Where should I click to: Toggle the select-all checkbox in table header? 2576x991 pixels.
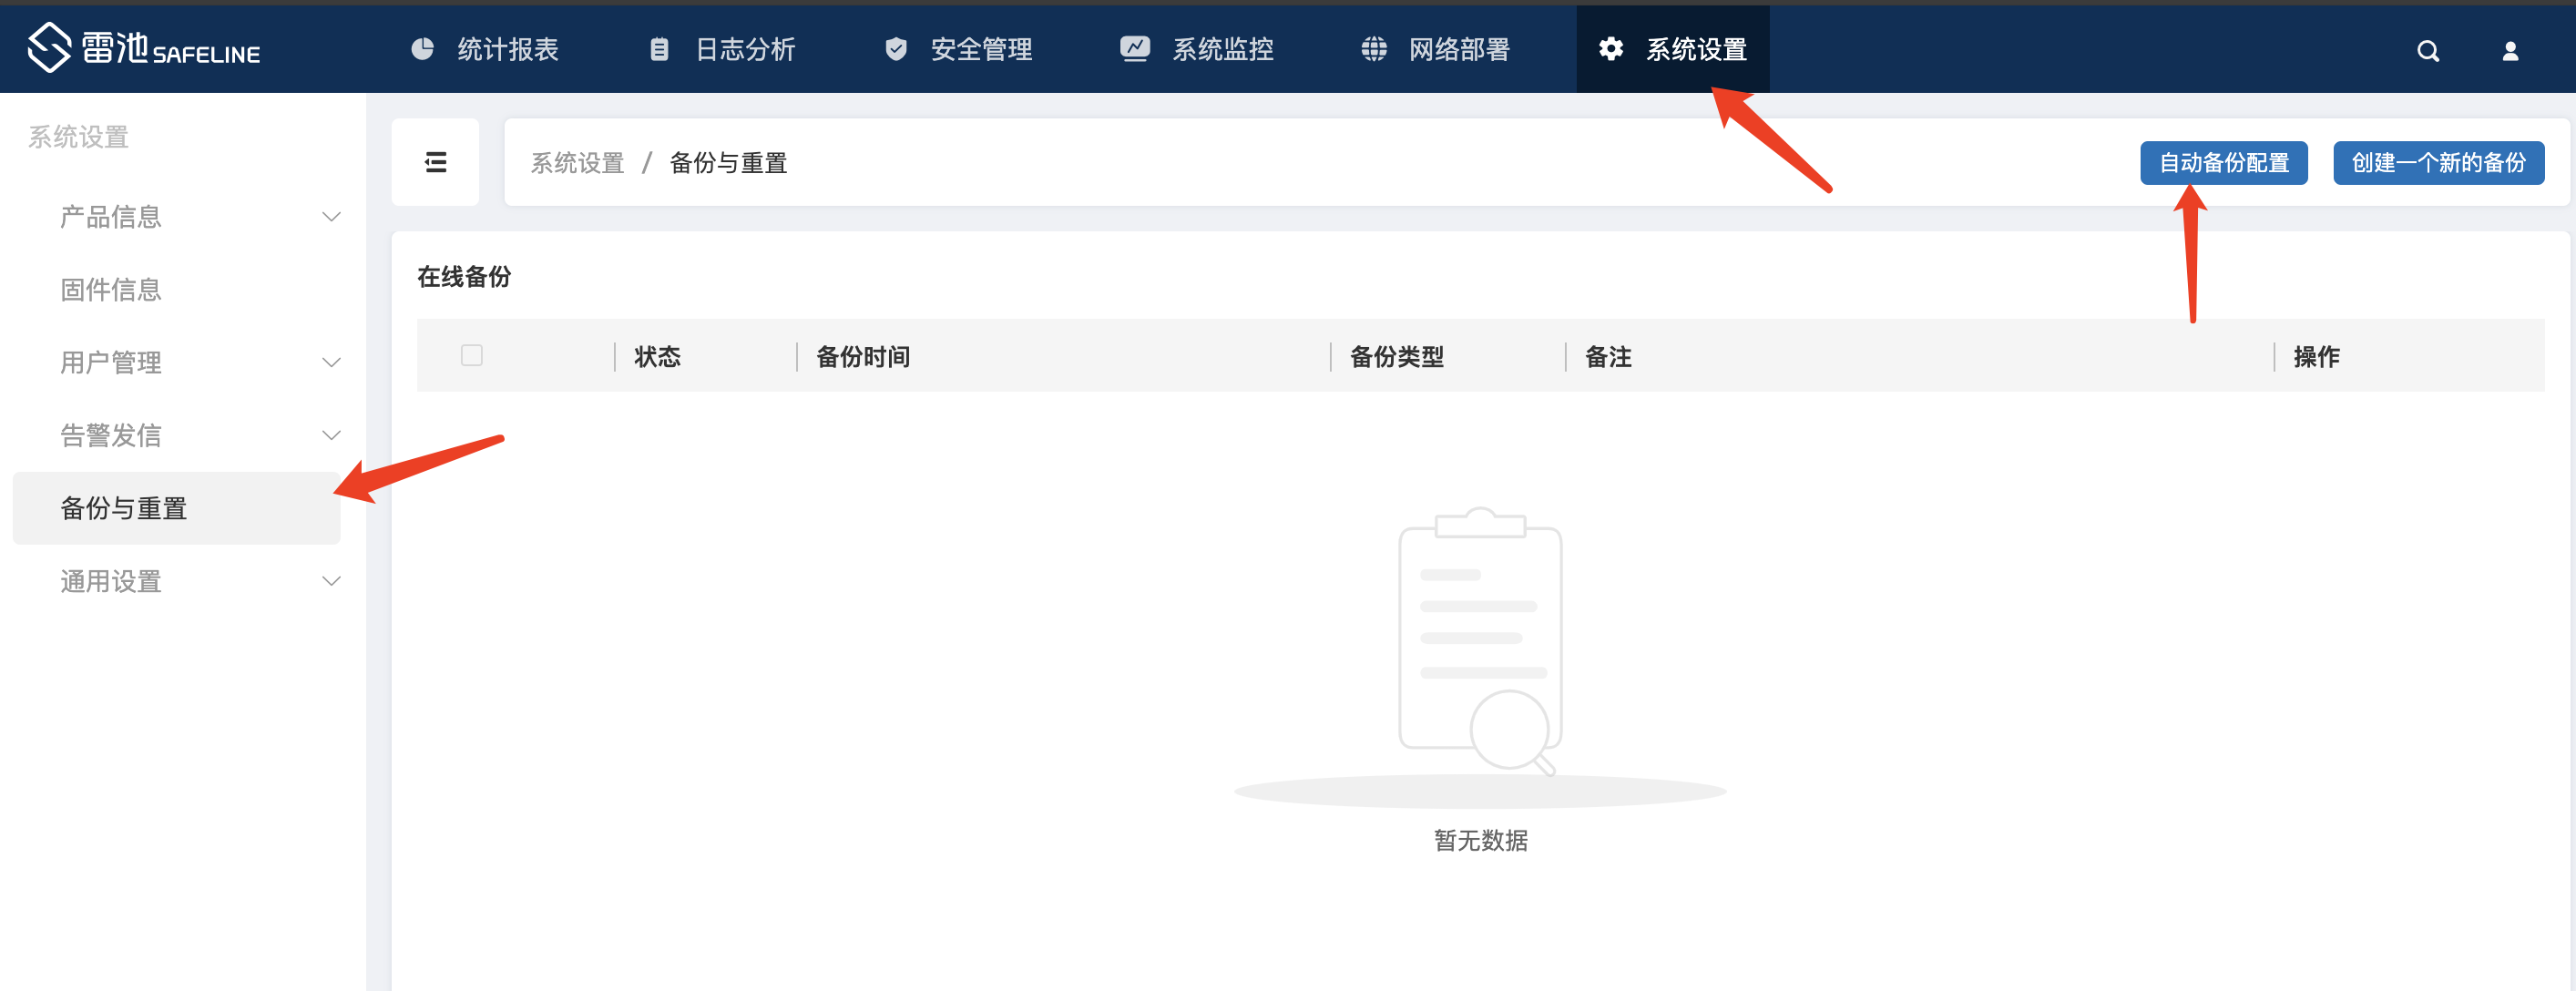click(x=472, y=355)
